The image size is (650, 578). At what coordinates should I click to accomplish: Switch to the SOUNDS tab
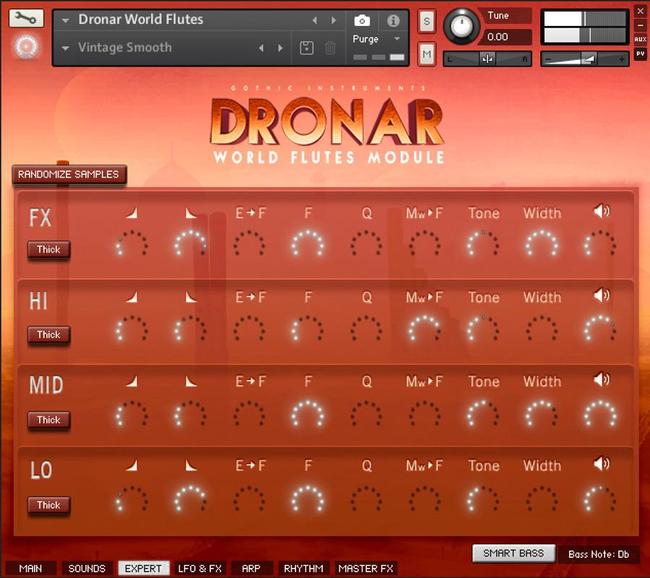coord(87,568)
